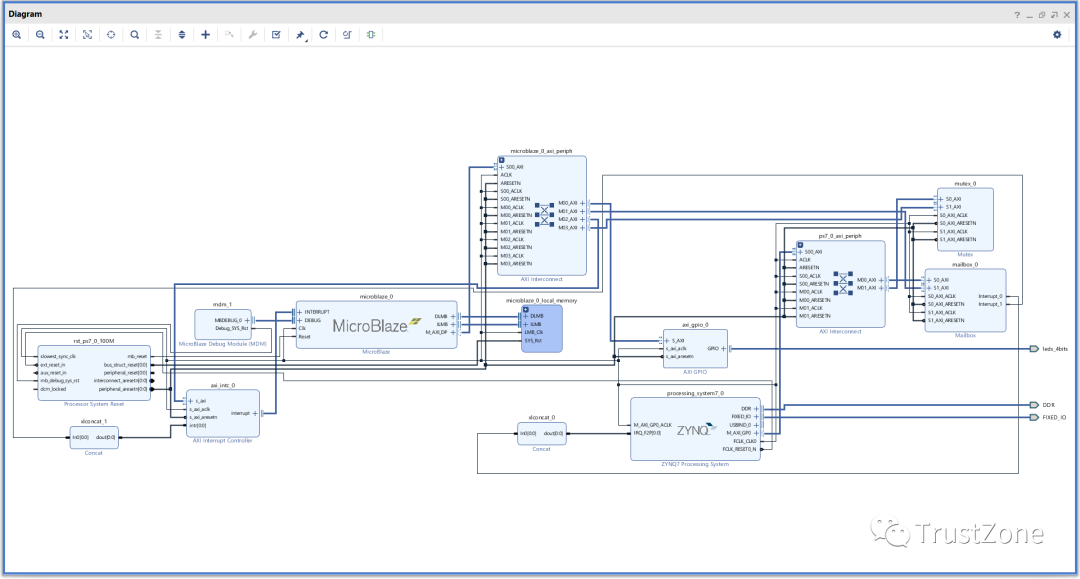Expand DLMB pin on local memory block
This screenshot has width=1080, height=579.
(x=526, y=316)
